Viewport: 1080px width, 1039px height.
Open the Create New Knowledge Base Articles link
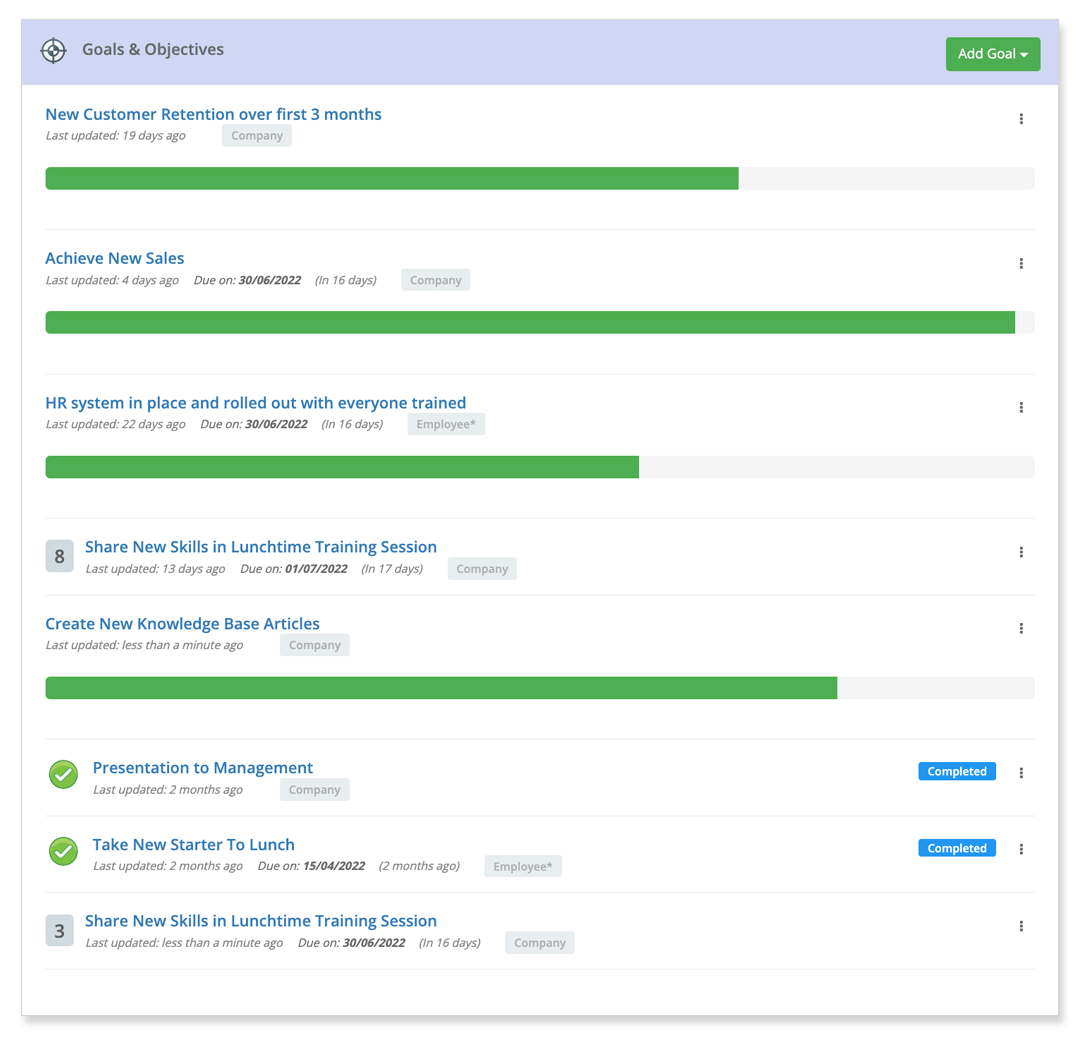point(182,624)
